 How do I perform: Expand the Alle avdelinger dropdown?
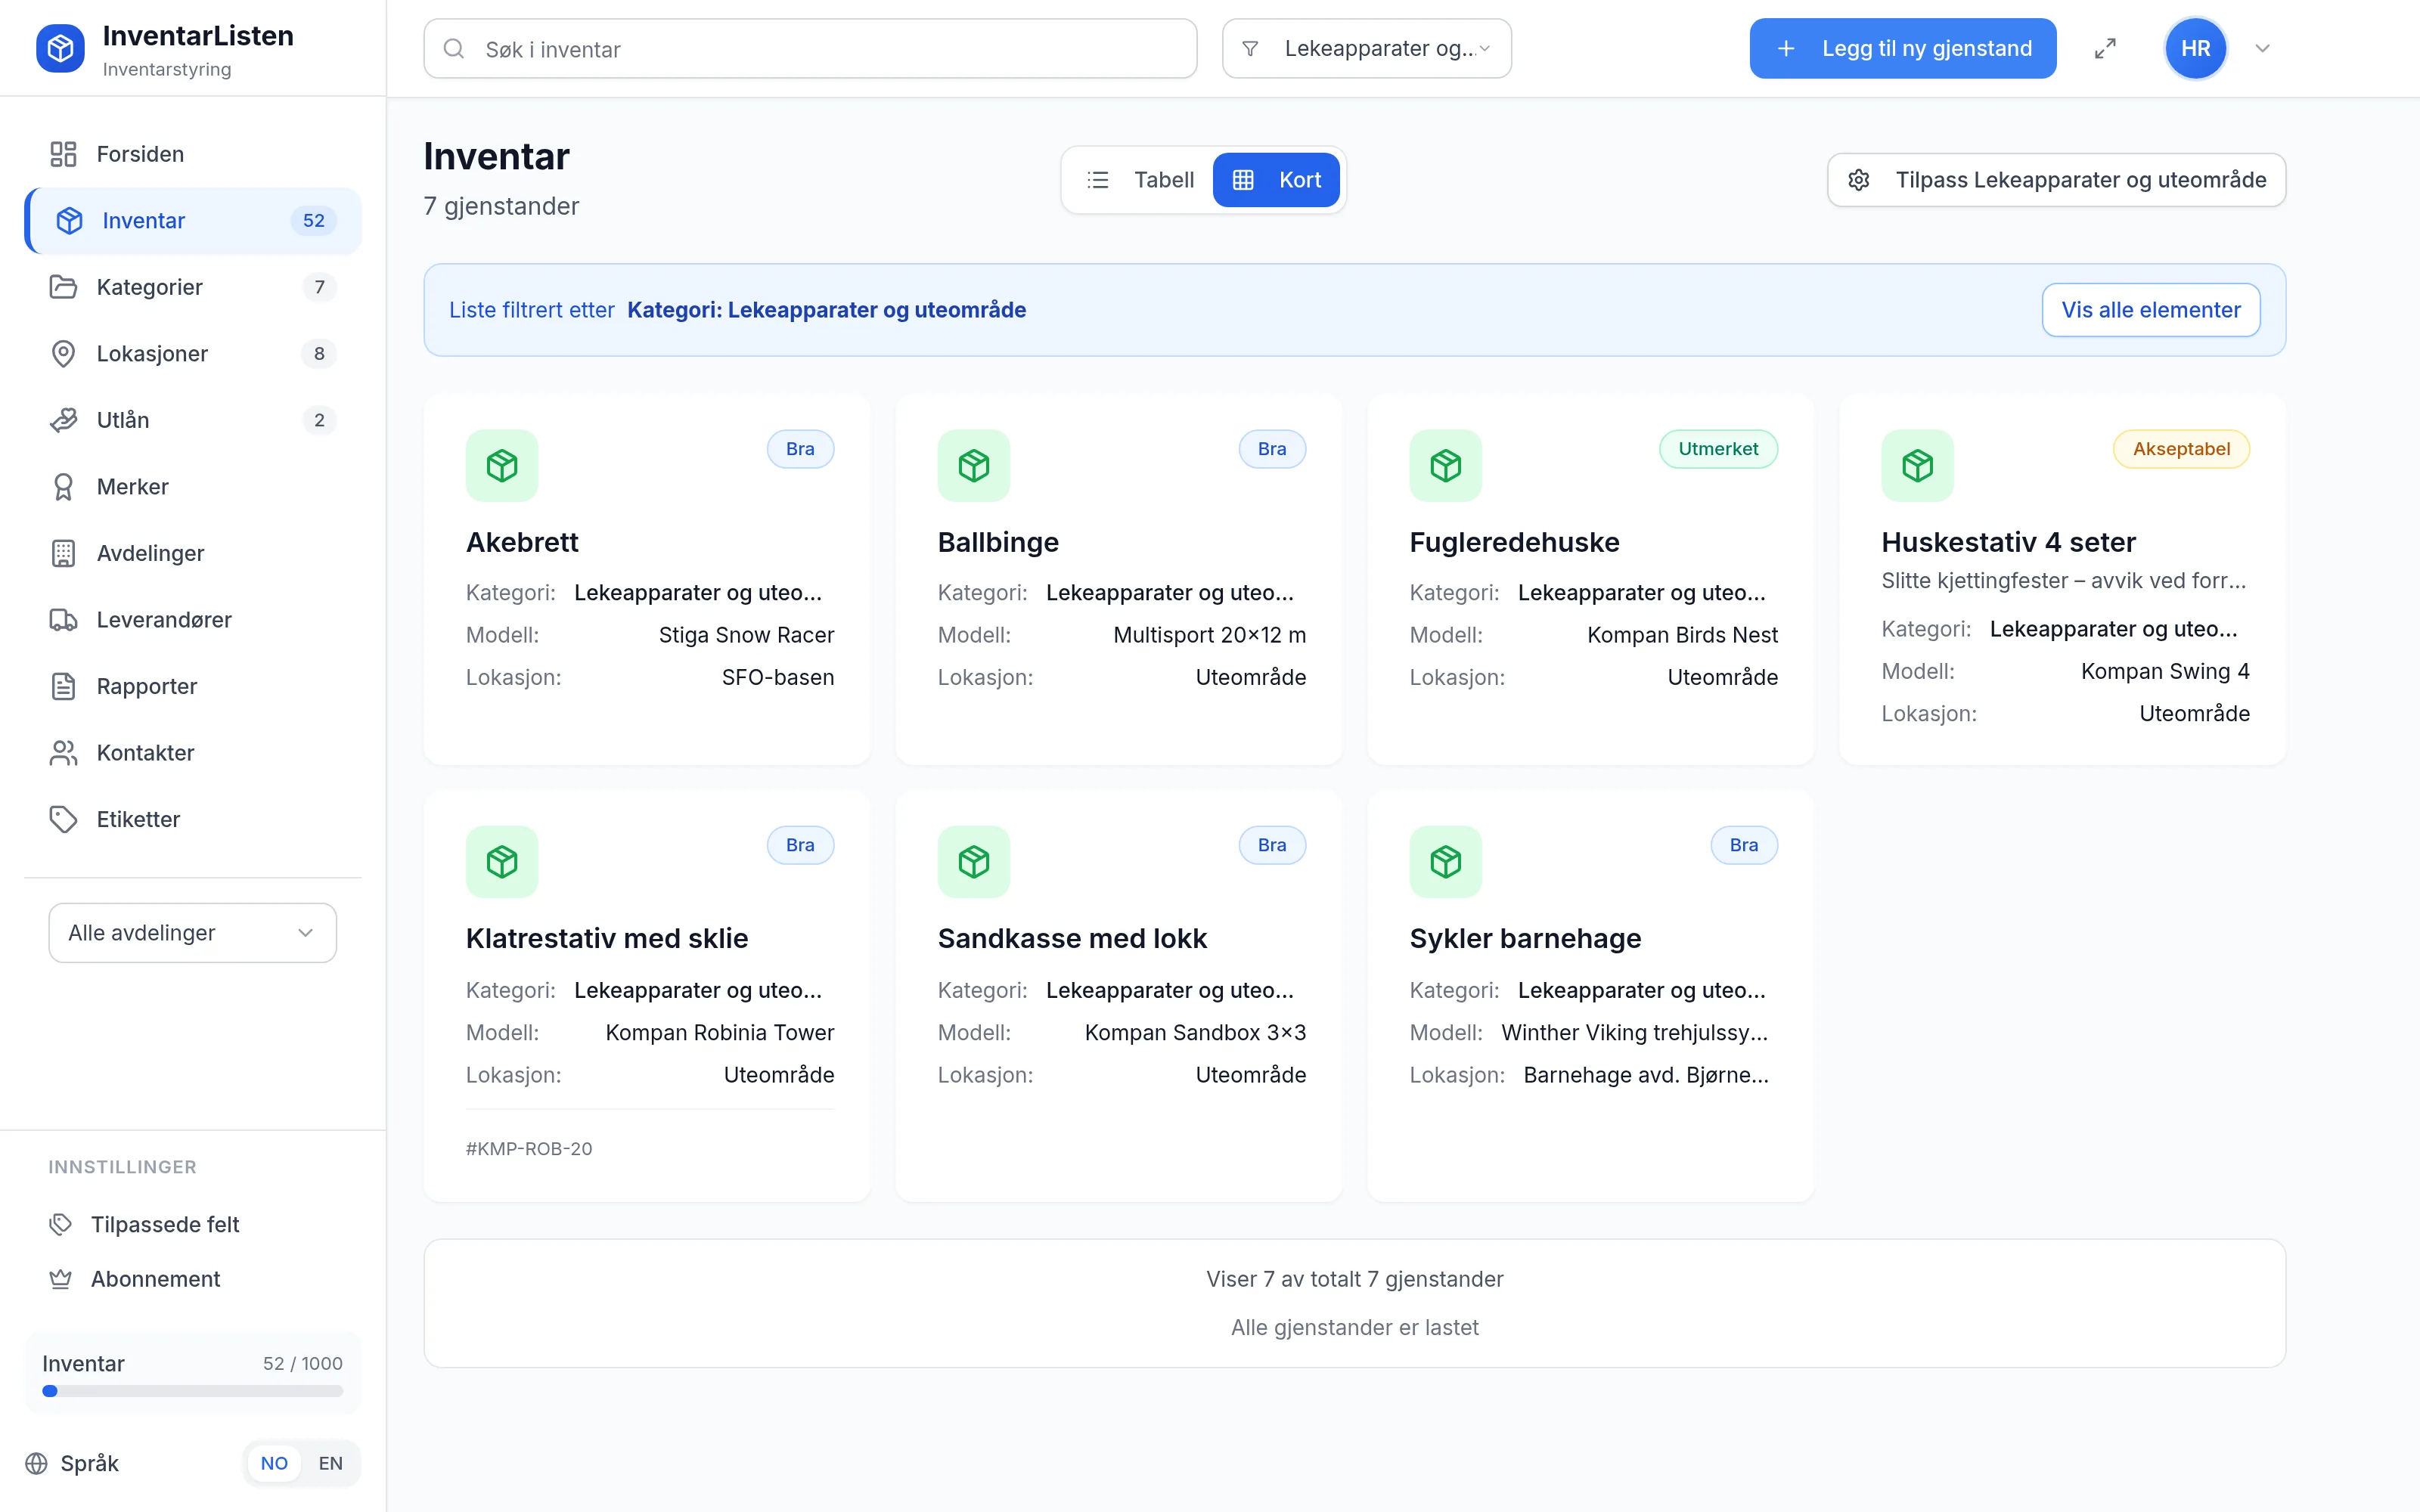click(192, 933)
